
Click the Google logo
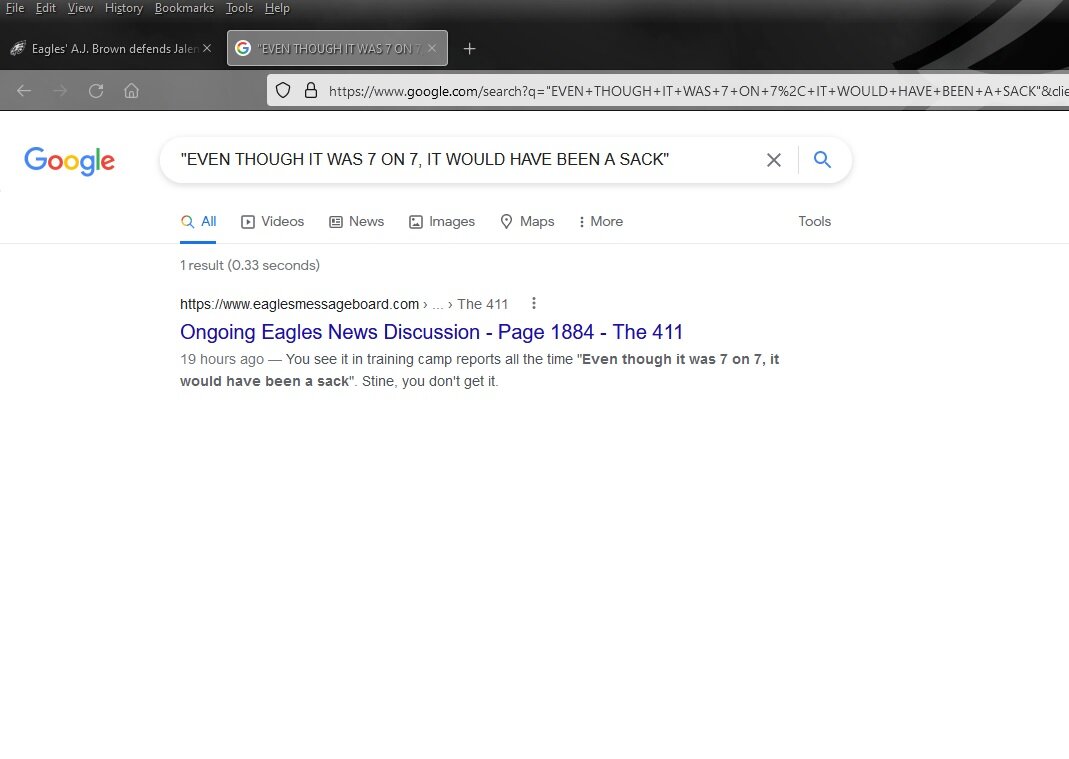69,160
